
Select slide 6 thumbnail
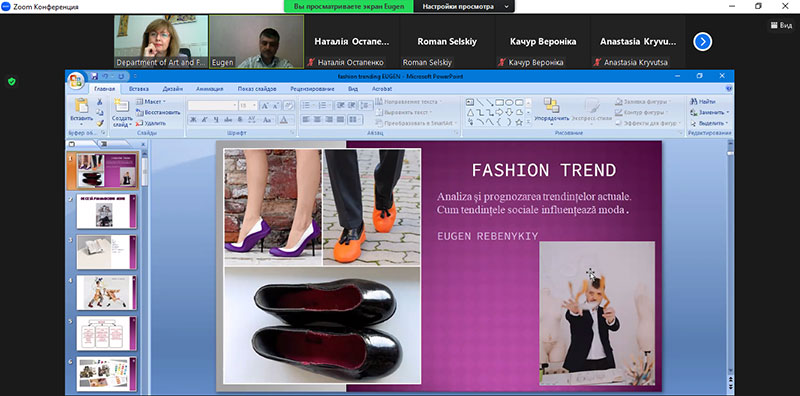(107, 374)
